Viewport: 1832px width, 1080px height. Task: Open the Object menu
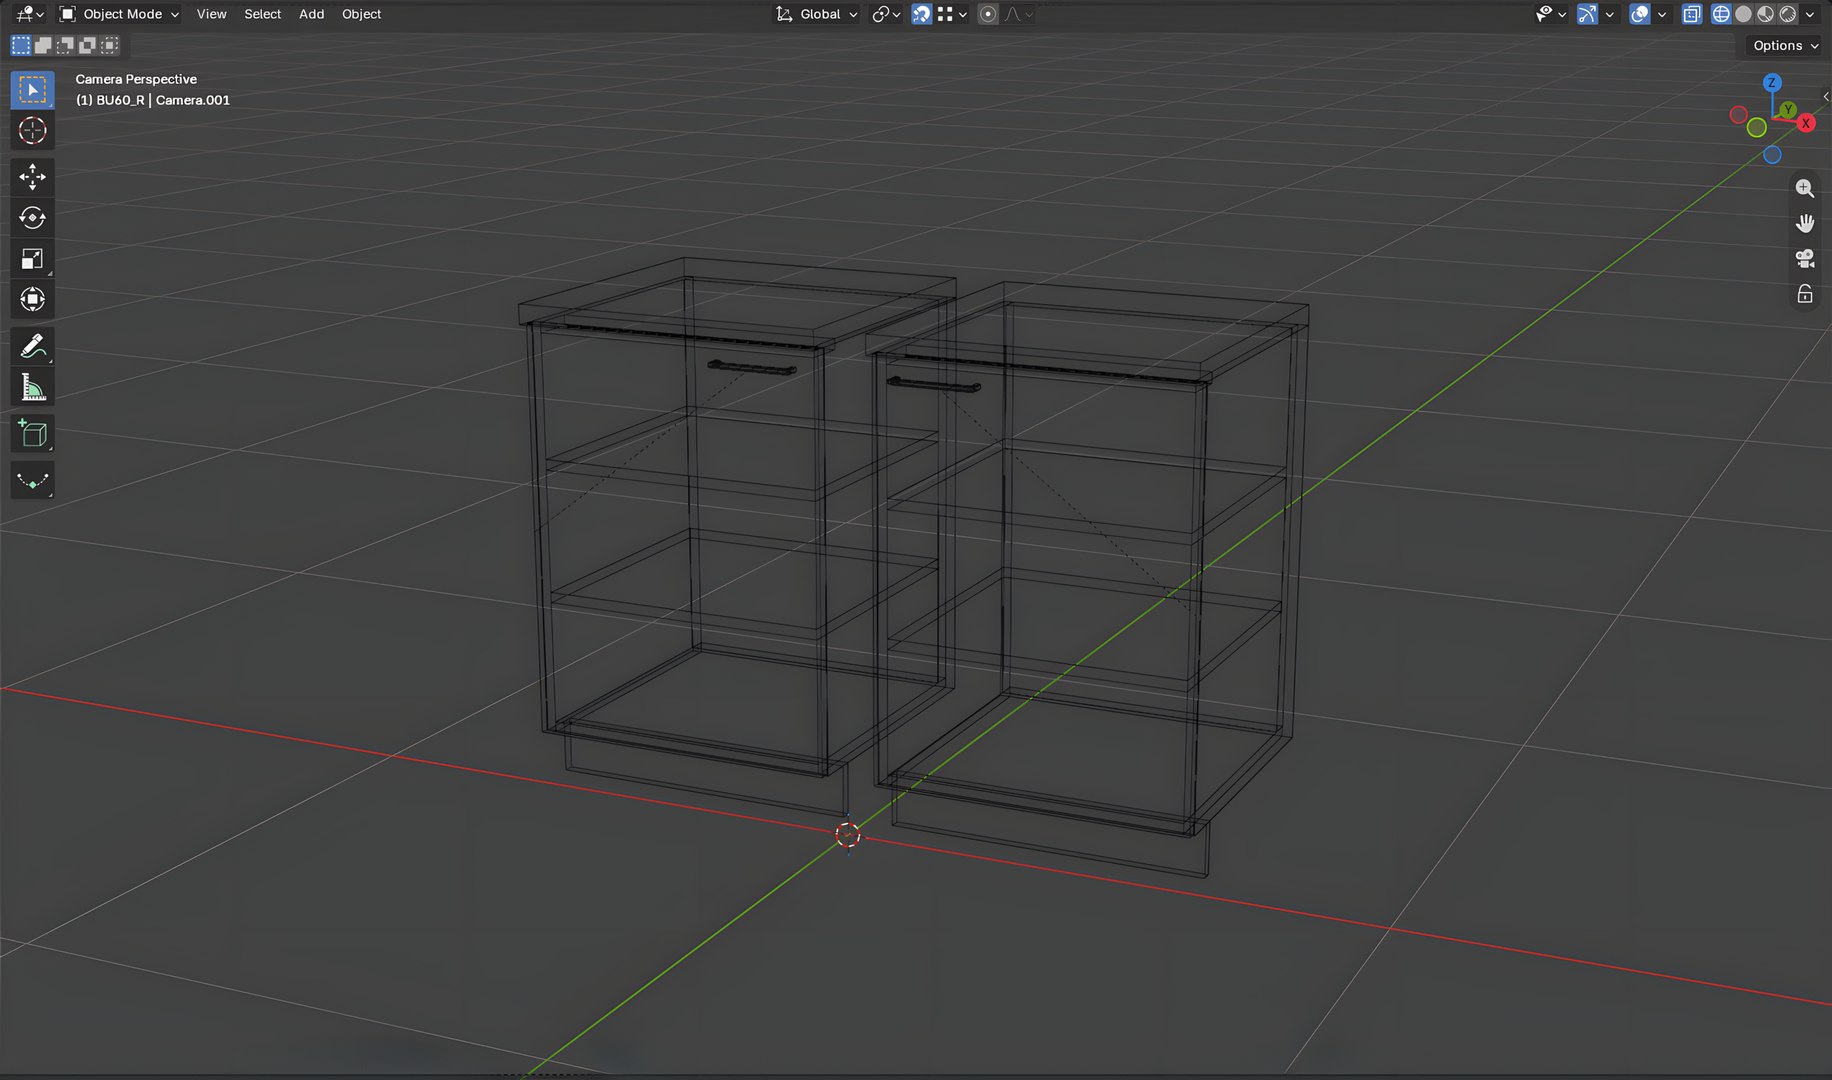(x=362, y=14)
